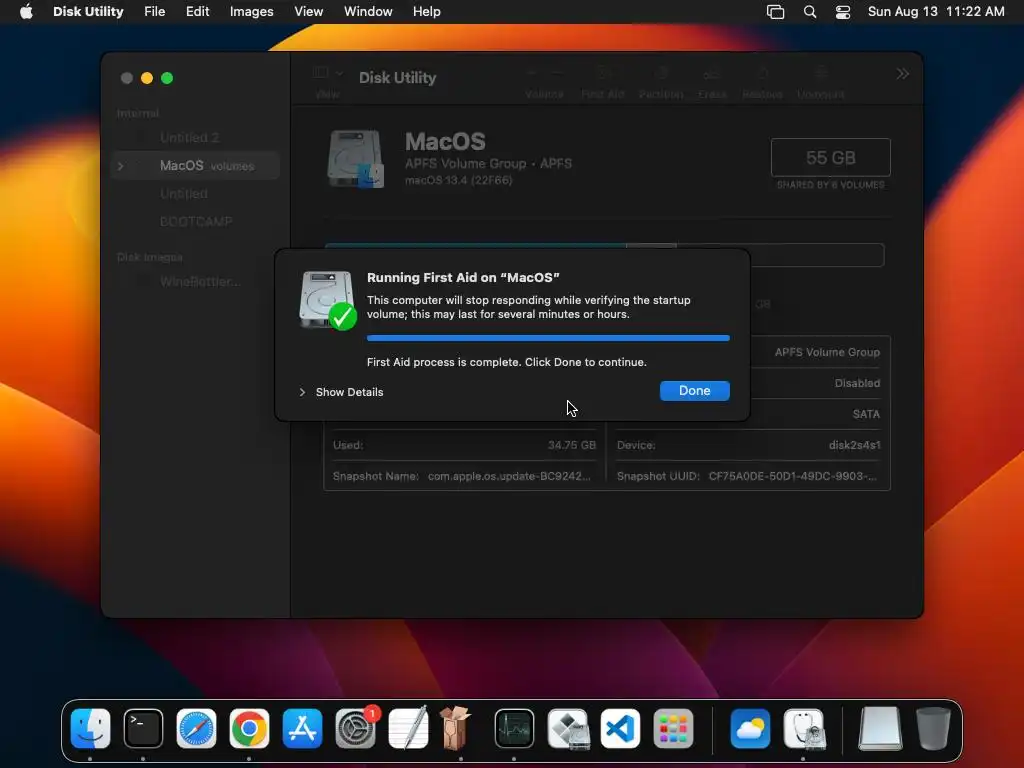Open Boot Camp Assistant from the Dock
1024x768 pixels.
(x=568, y=728)
